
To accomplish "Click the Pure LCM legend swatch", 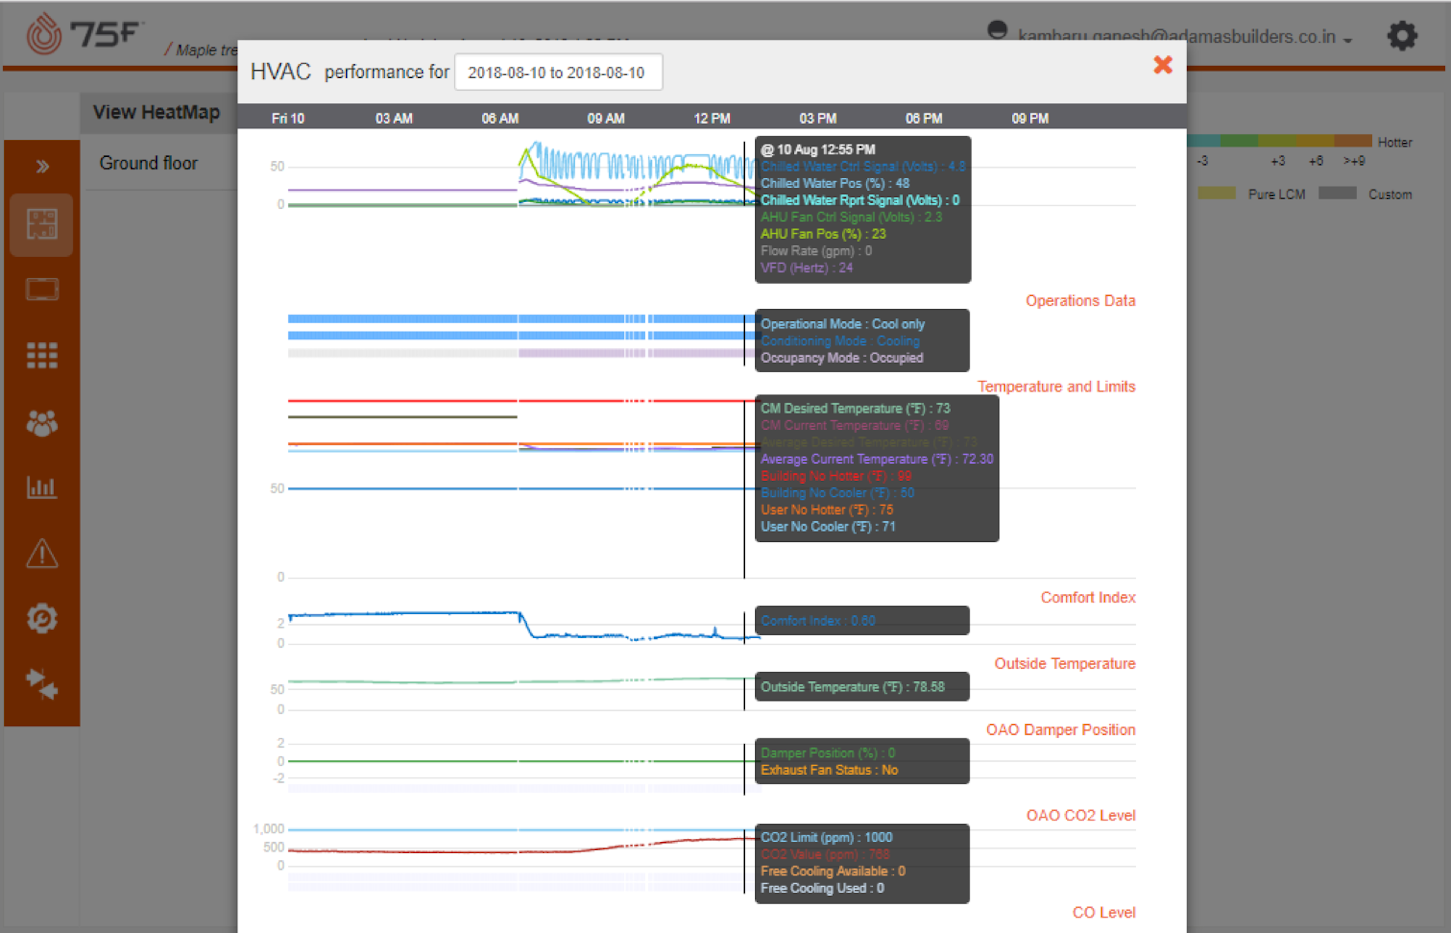I will click(x=1217, y=193).
